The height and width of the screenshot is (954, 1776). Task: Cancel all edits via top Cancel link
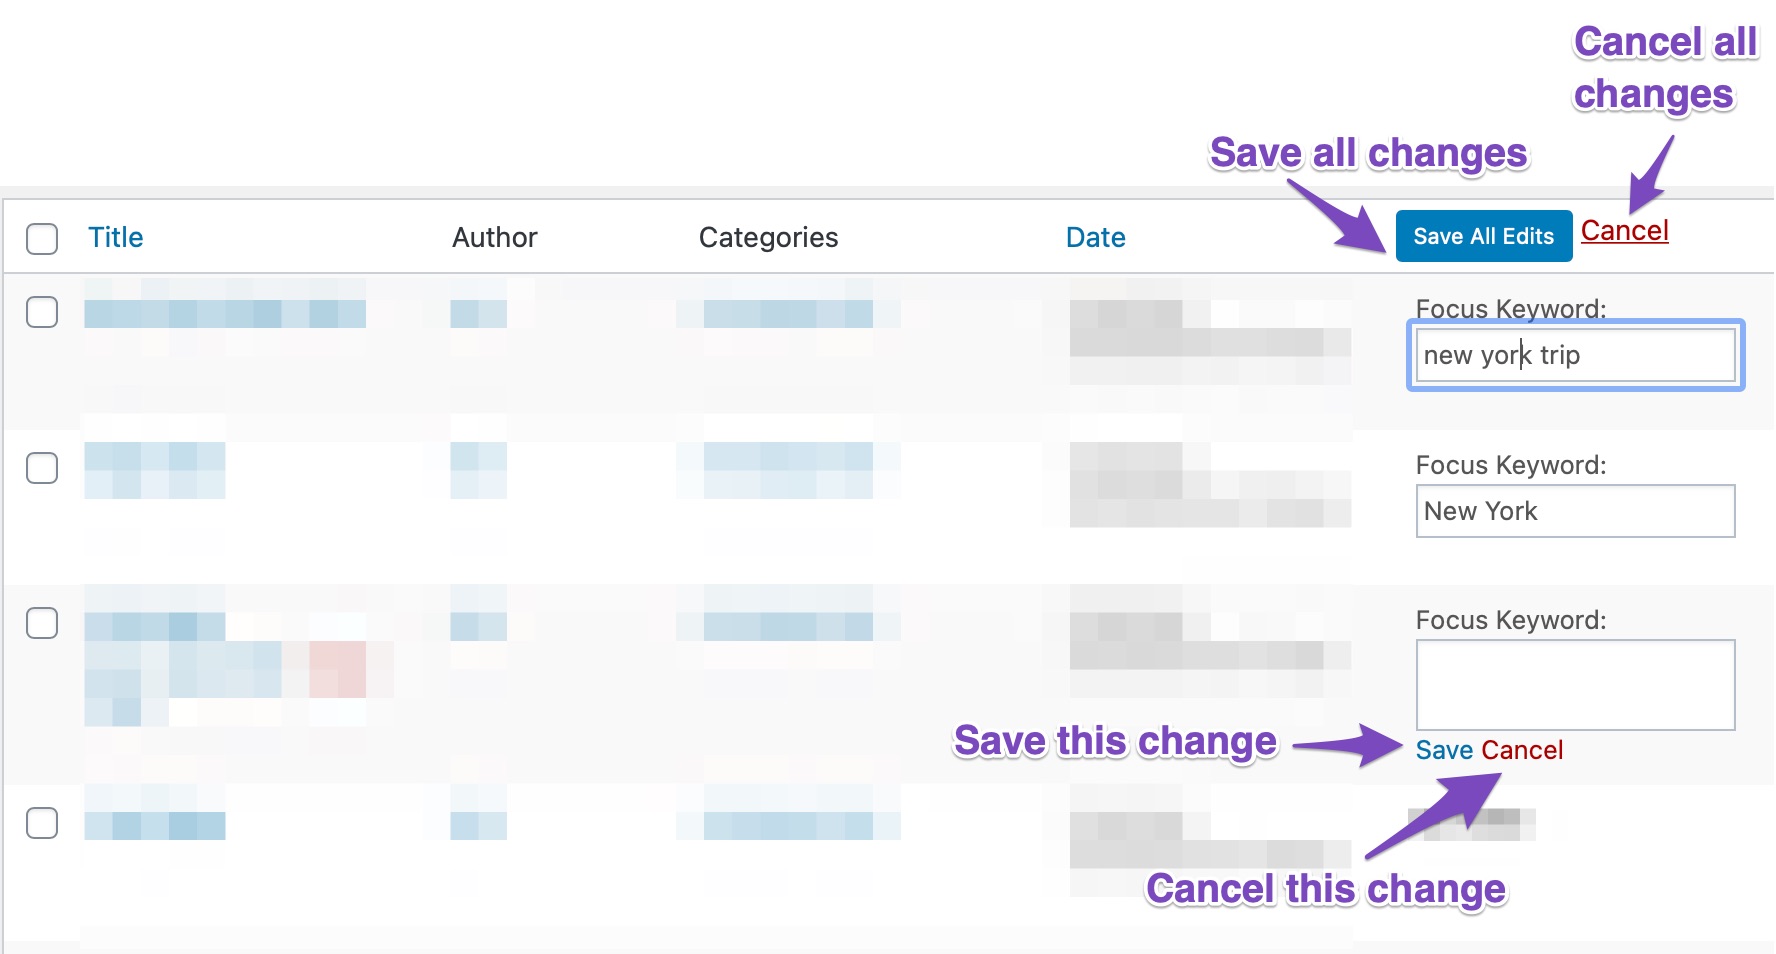(x=1624, y=231)
